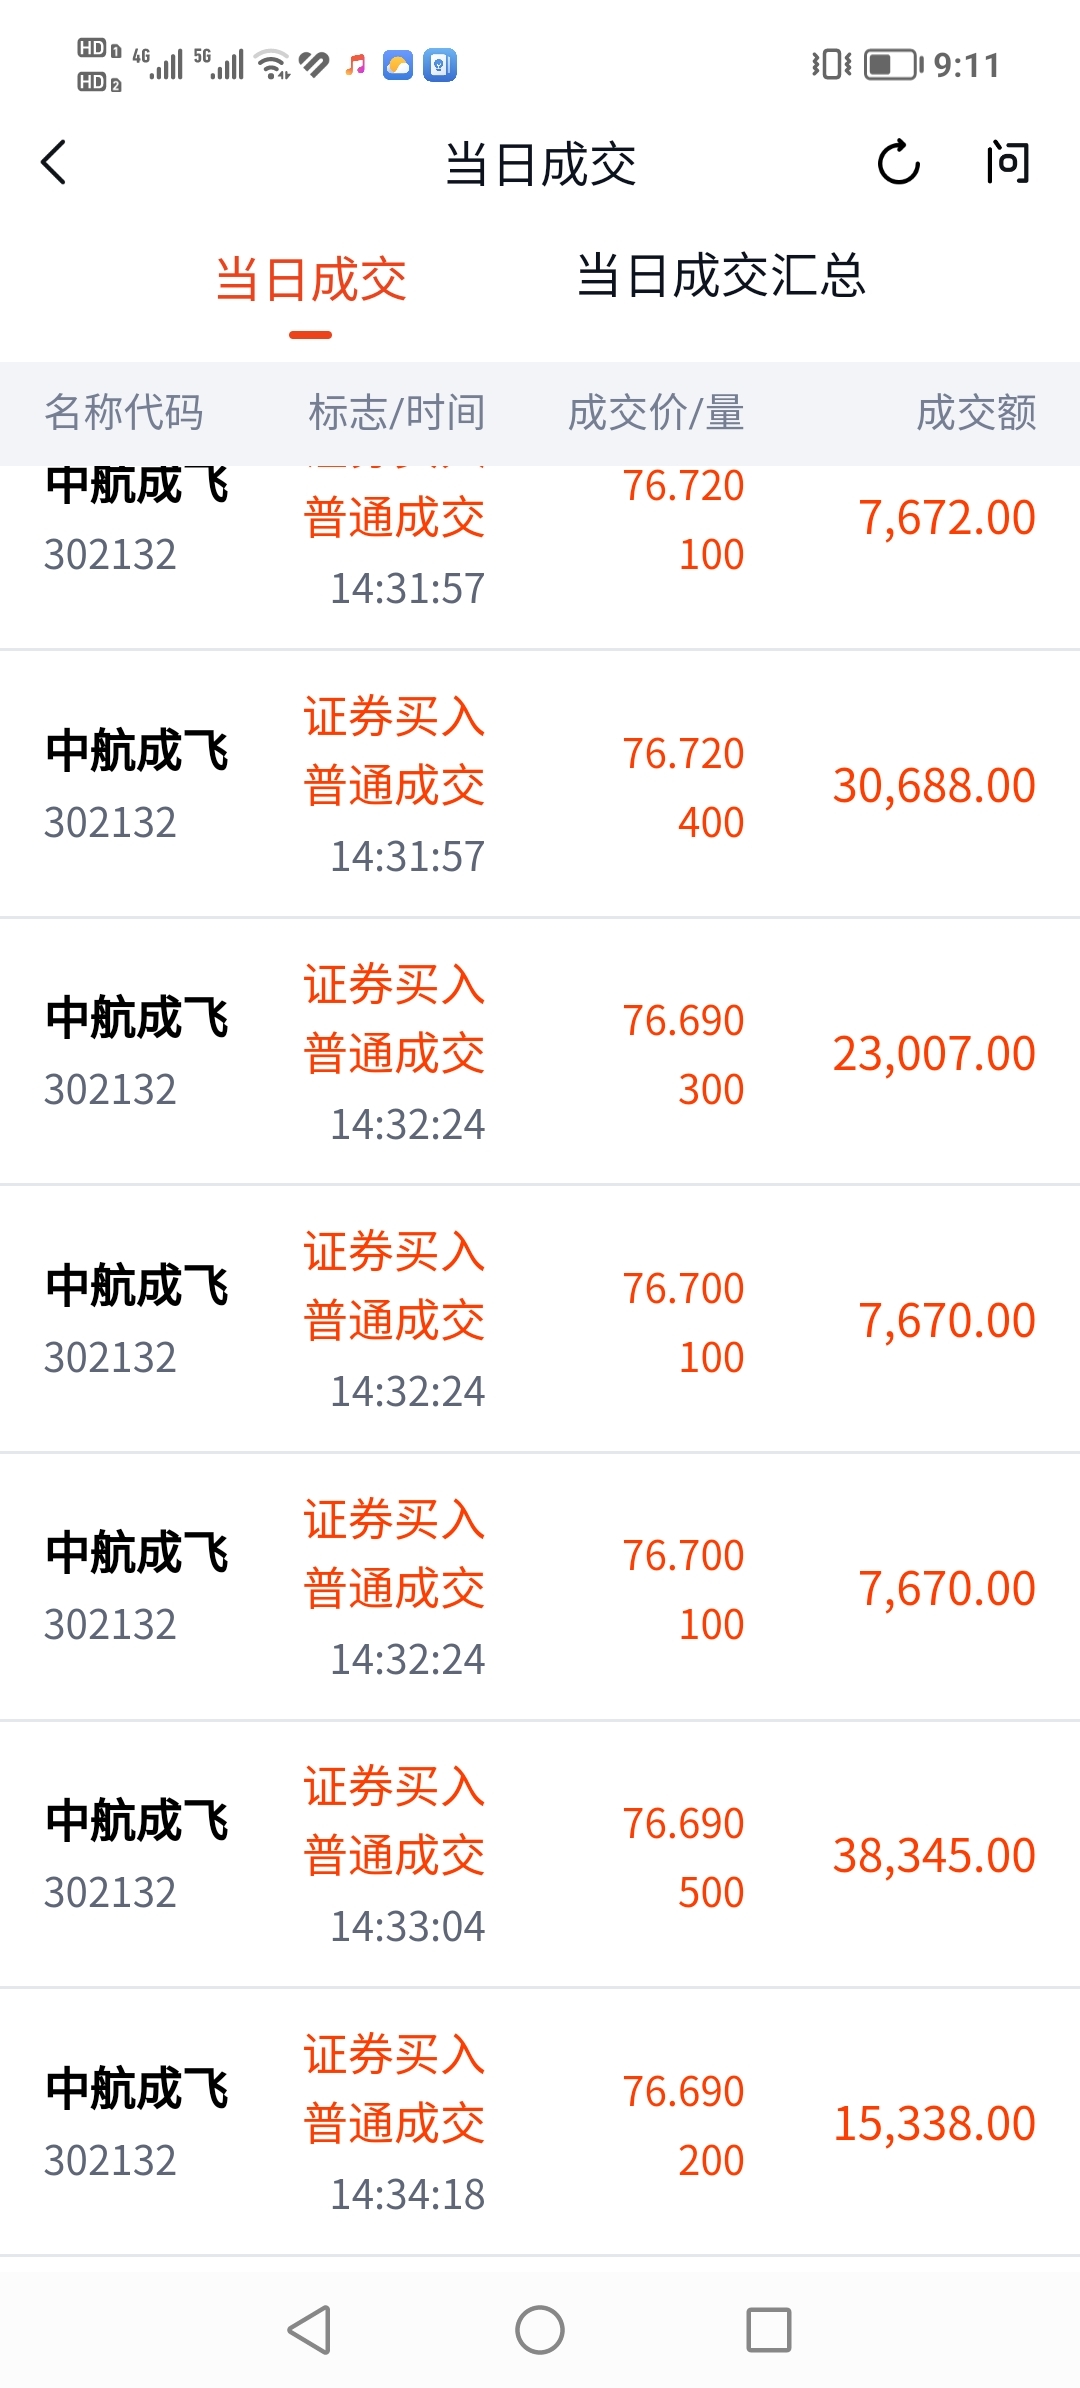The height and width of the screenshot is (2388, 1080).
Task: Tap the 成交价/量 column header
Action: pos(656,412)
